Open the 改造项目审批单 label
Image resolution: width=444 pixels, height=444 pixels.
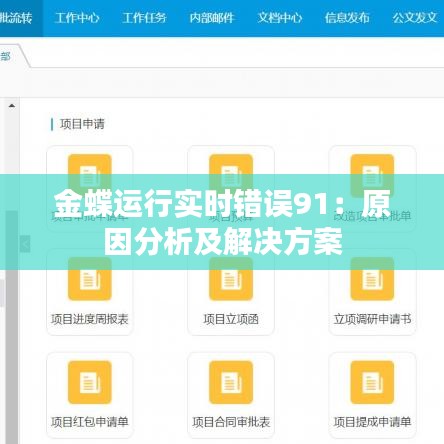coord(372,216)
